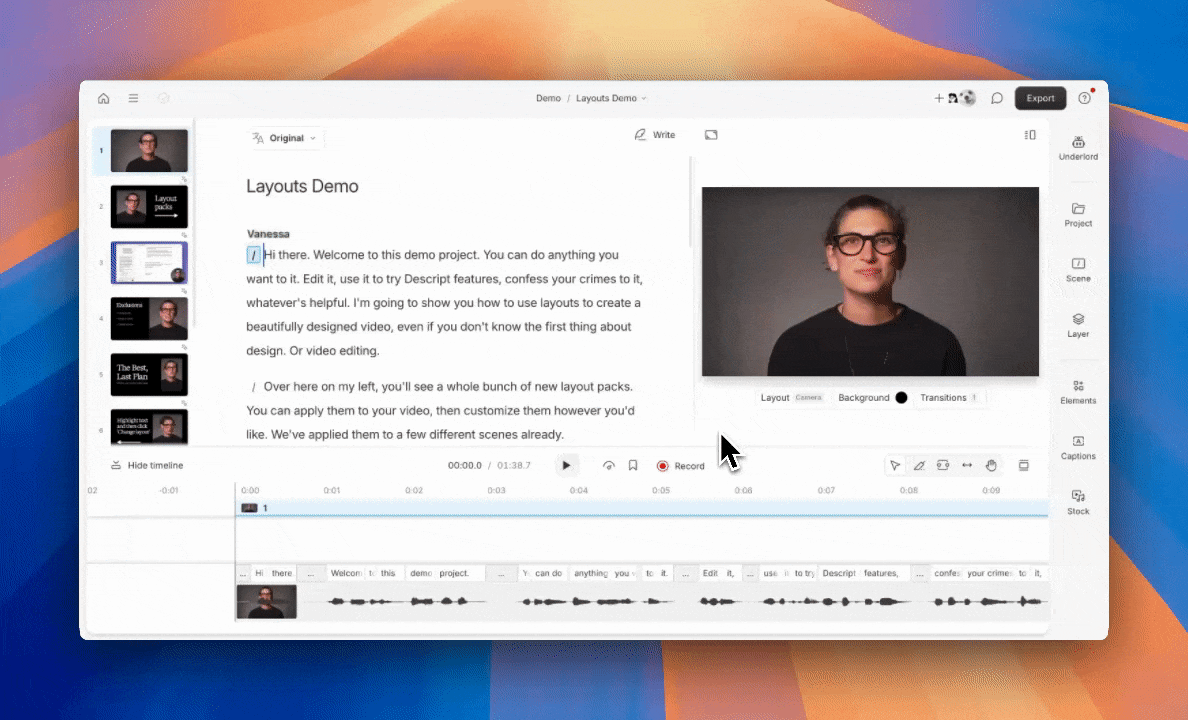Click the sync status icon in the top bar
Image resolution: width=1188 pixels, height=720 pixels.
point(163,99)
